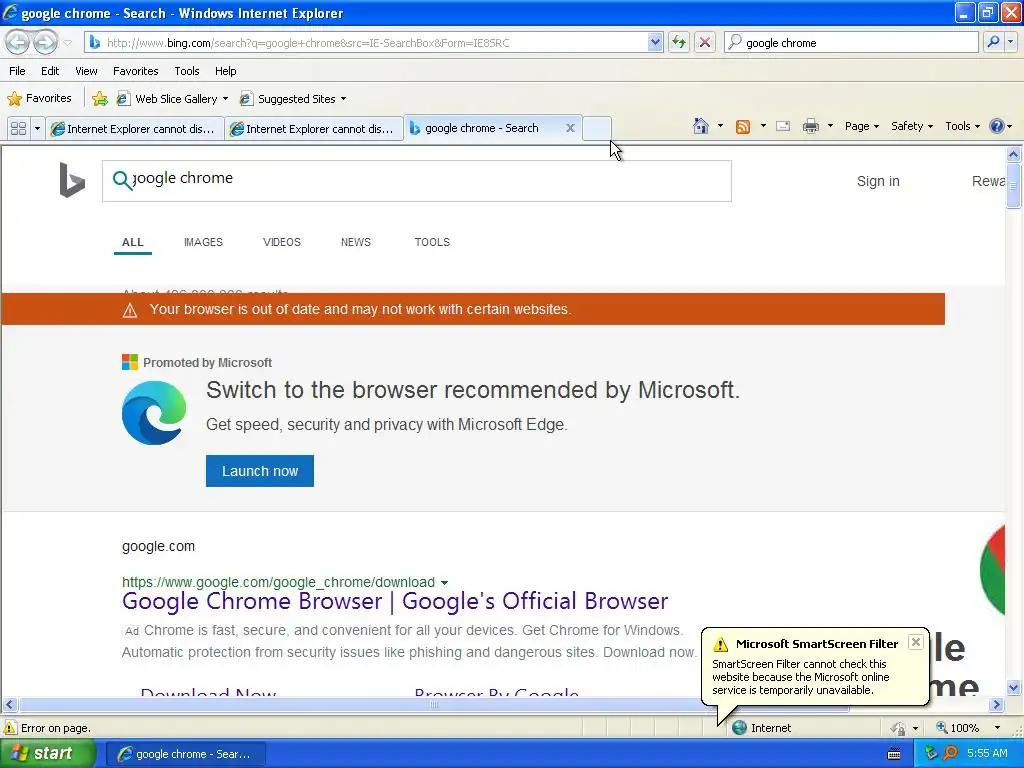This screenshot has width=1024, height=768.
Task: Open the 100% zoom level control
Action: coord(964,728)
